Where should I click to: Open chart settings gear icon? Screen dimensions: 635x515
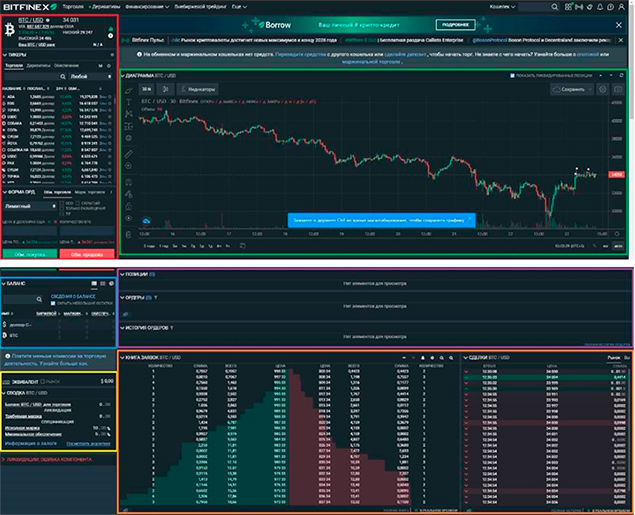(603, 89)
